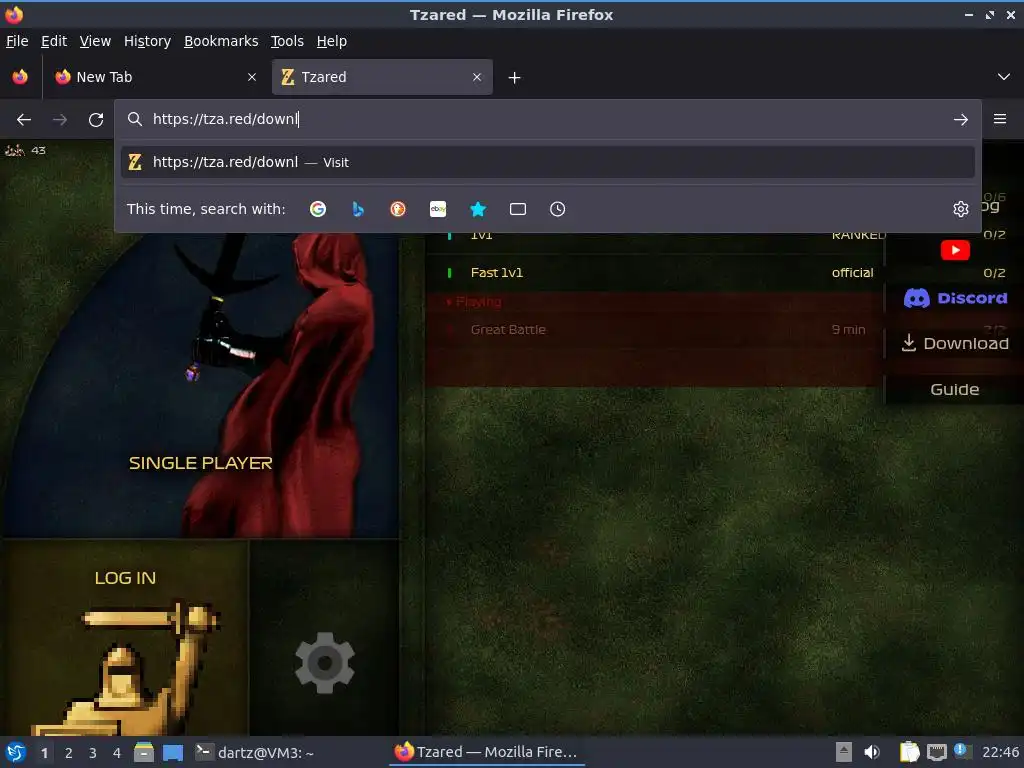
Task: Click the 22:46 clock in taskbar
Action: (x=1000, y=752)
